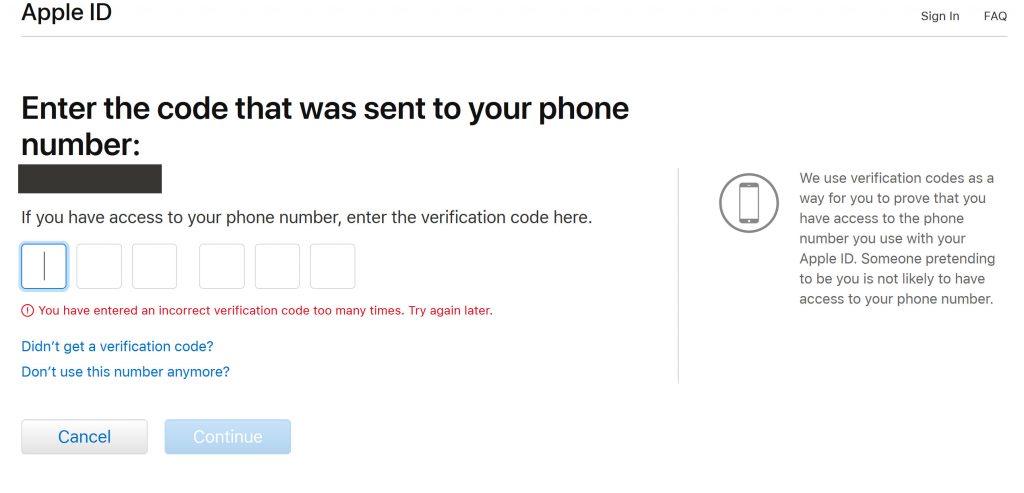Focus the third verification code digit box
This screenshot has height=493, width=1024.
(155, 266)
